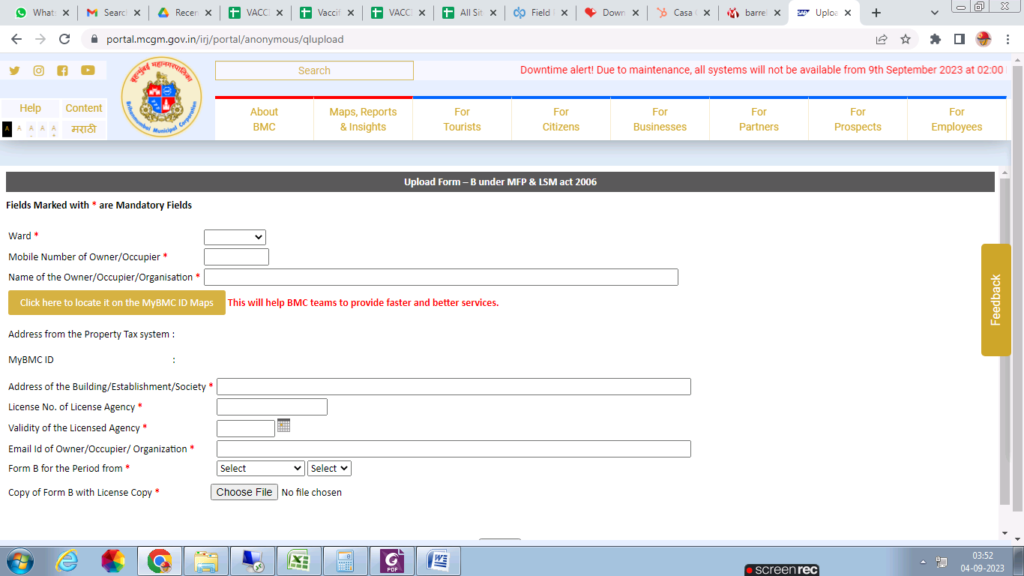
Task: Open the Ward dropdown
Action: pos(234,237)
